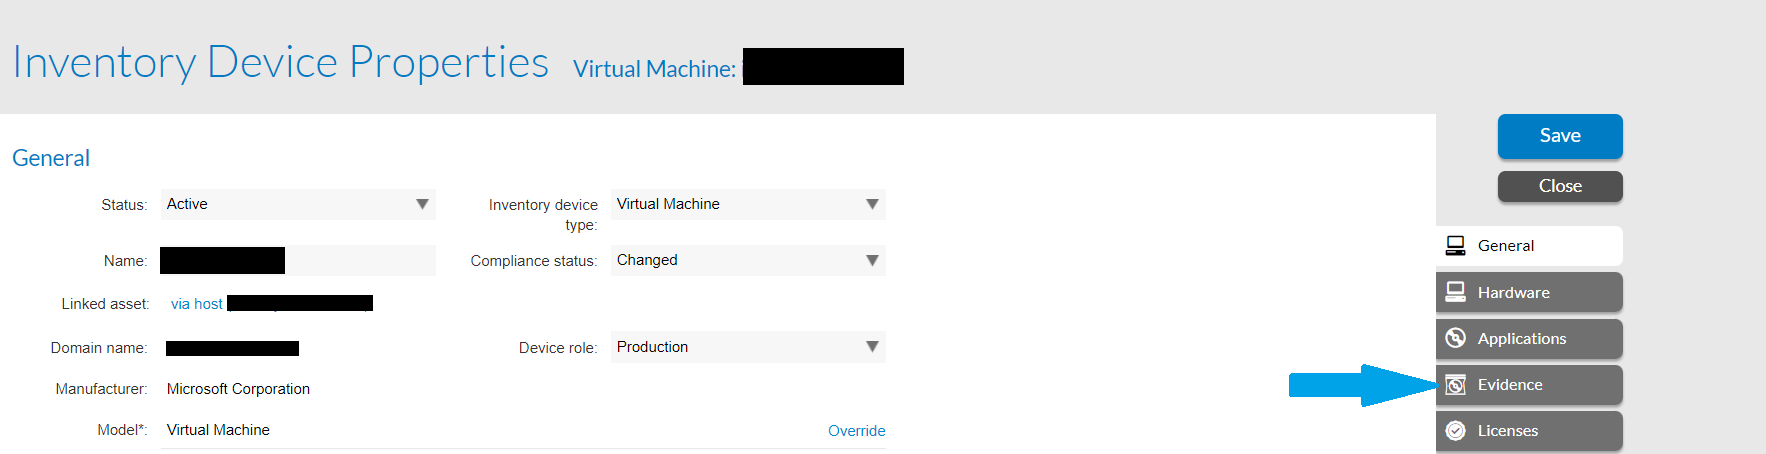Screen dimensions: 1766x454
Task: Click the Hardware tab icon
Action: [1456, 292]
